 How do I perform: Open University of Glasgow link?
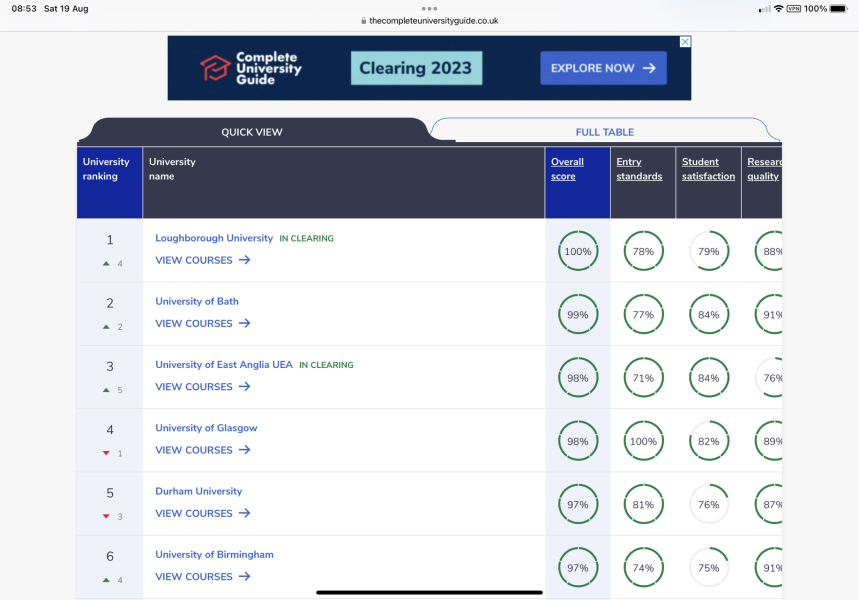(x=206, y=428)
